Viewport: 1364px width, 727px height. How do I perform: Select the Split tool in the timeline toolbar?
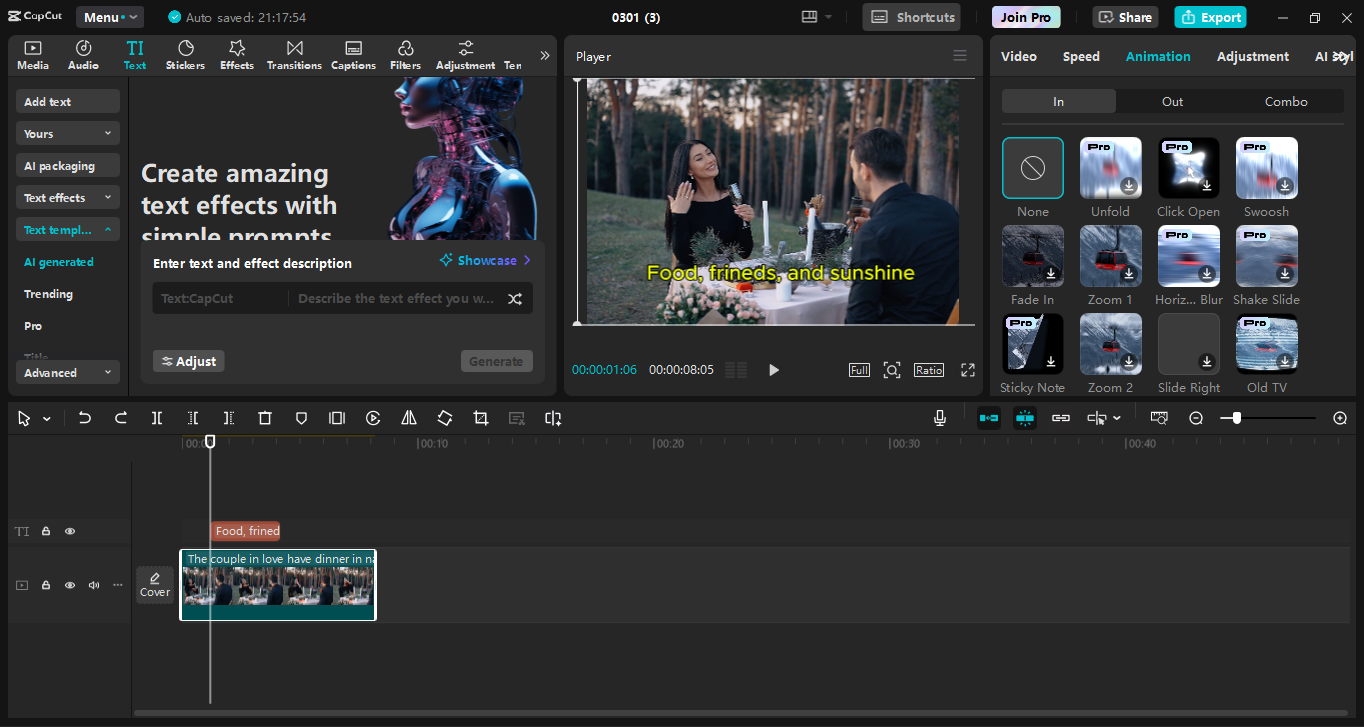coord(157,418)
